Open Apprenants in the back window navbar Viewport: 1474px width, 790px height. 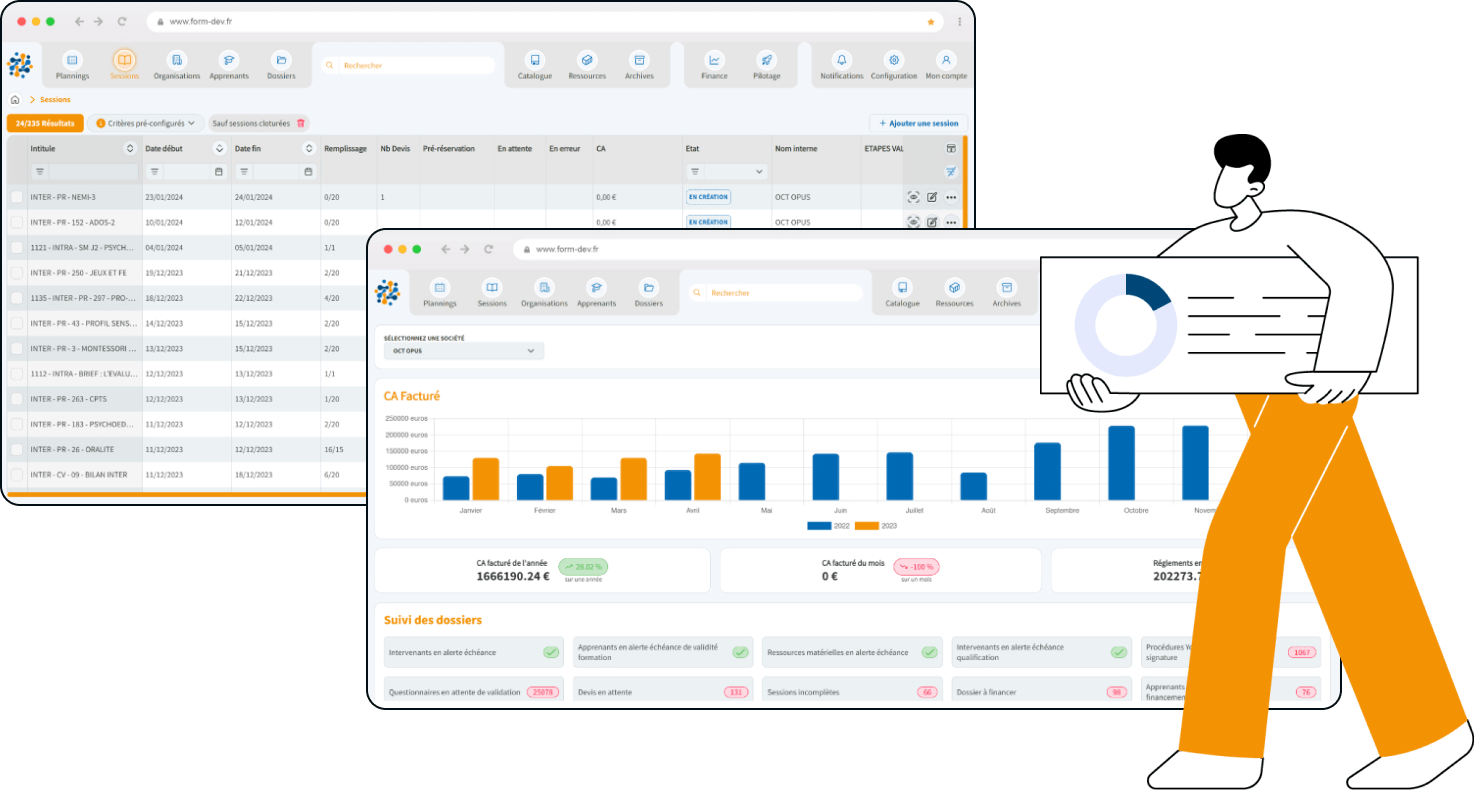point(229,65)
